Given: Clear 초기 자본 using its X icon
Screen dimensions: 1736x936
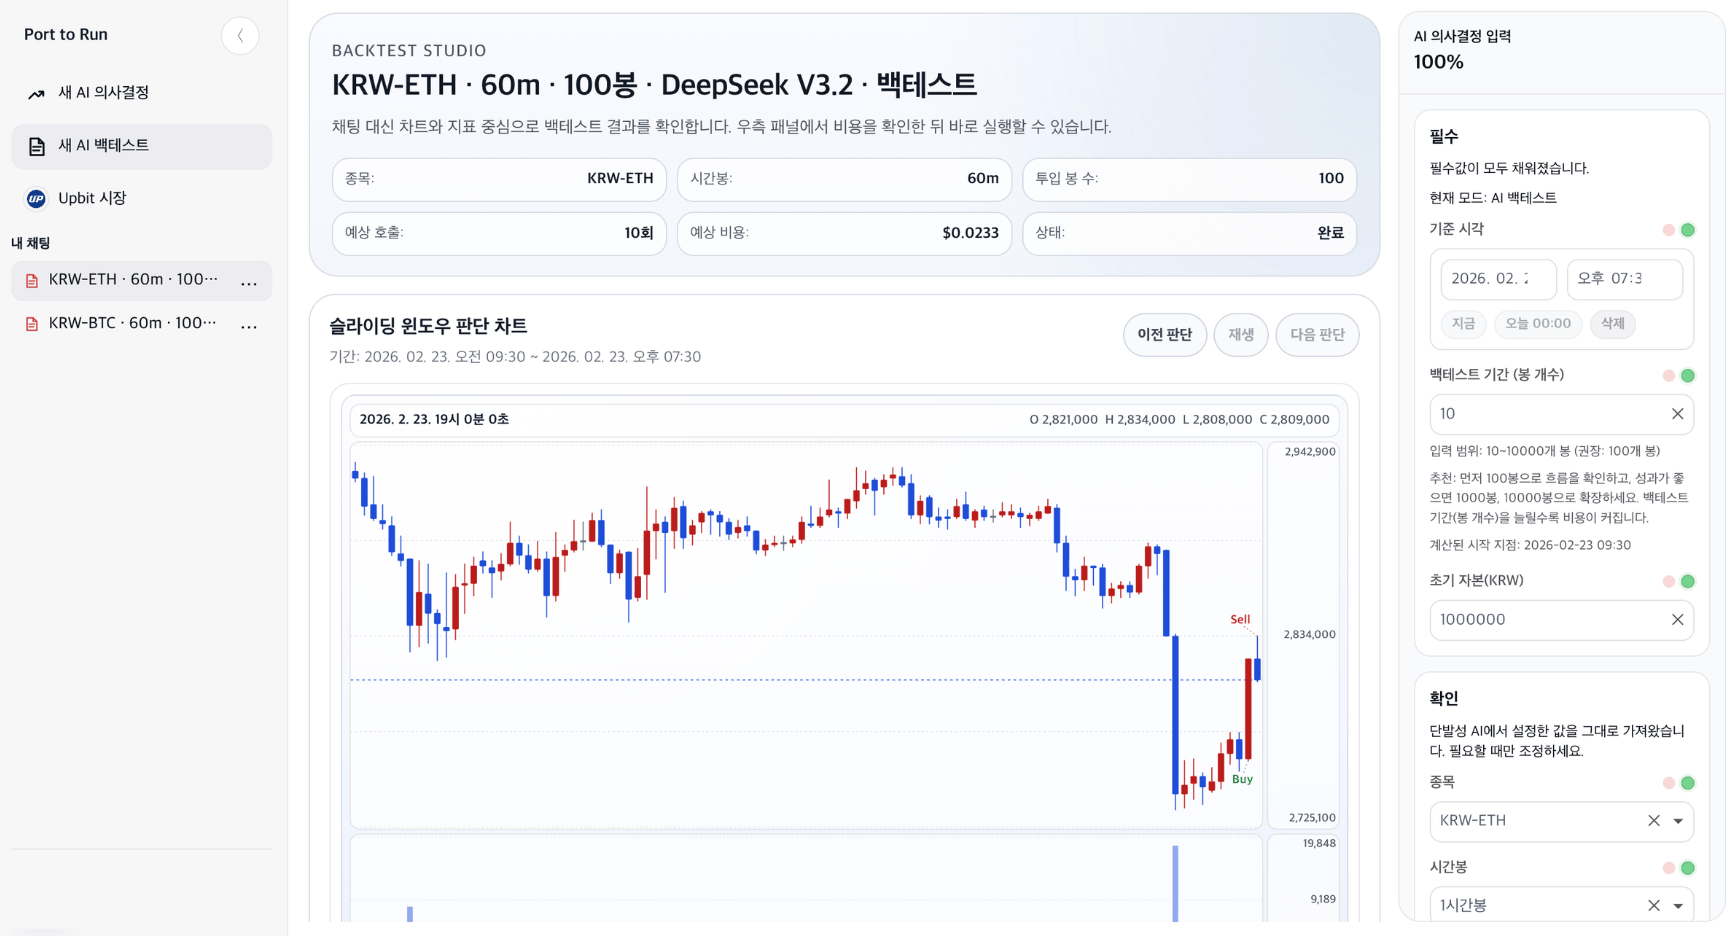Looking at the screenshot, I should point(1678,619).
